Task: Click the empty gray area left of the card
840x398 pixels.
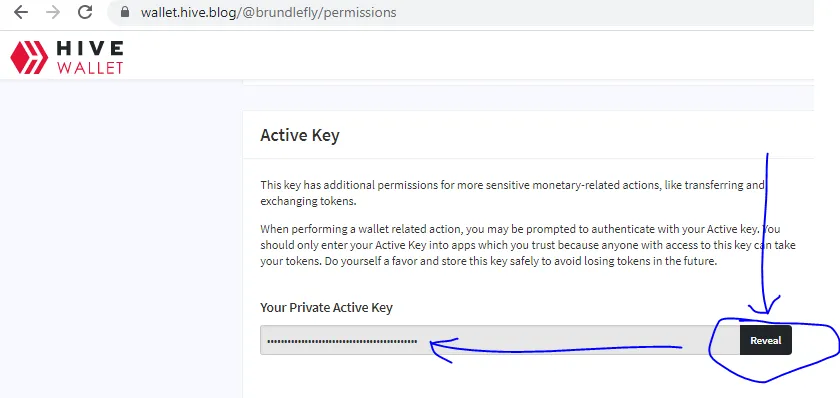Action: click(121, 238)
